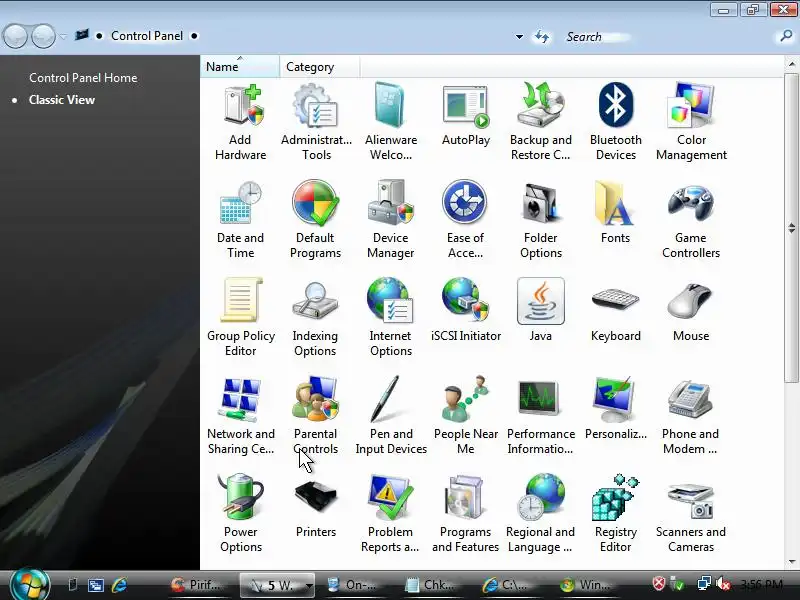Click the vertical scrollbar thumb
The image size is (800, 600).
click(x=791, y=227)
